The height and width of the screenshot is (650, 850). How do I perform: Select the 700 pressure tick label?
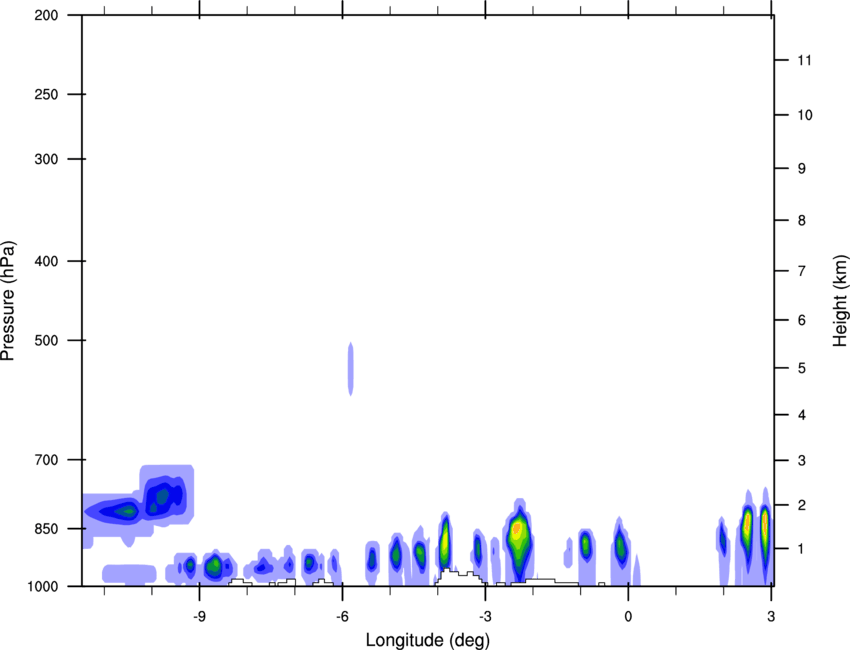click(46, 459)
